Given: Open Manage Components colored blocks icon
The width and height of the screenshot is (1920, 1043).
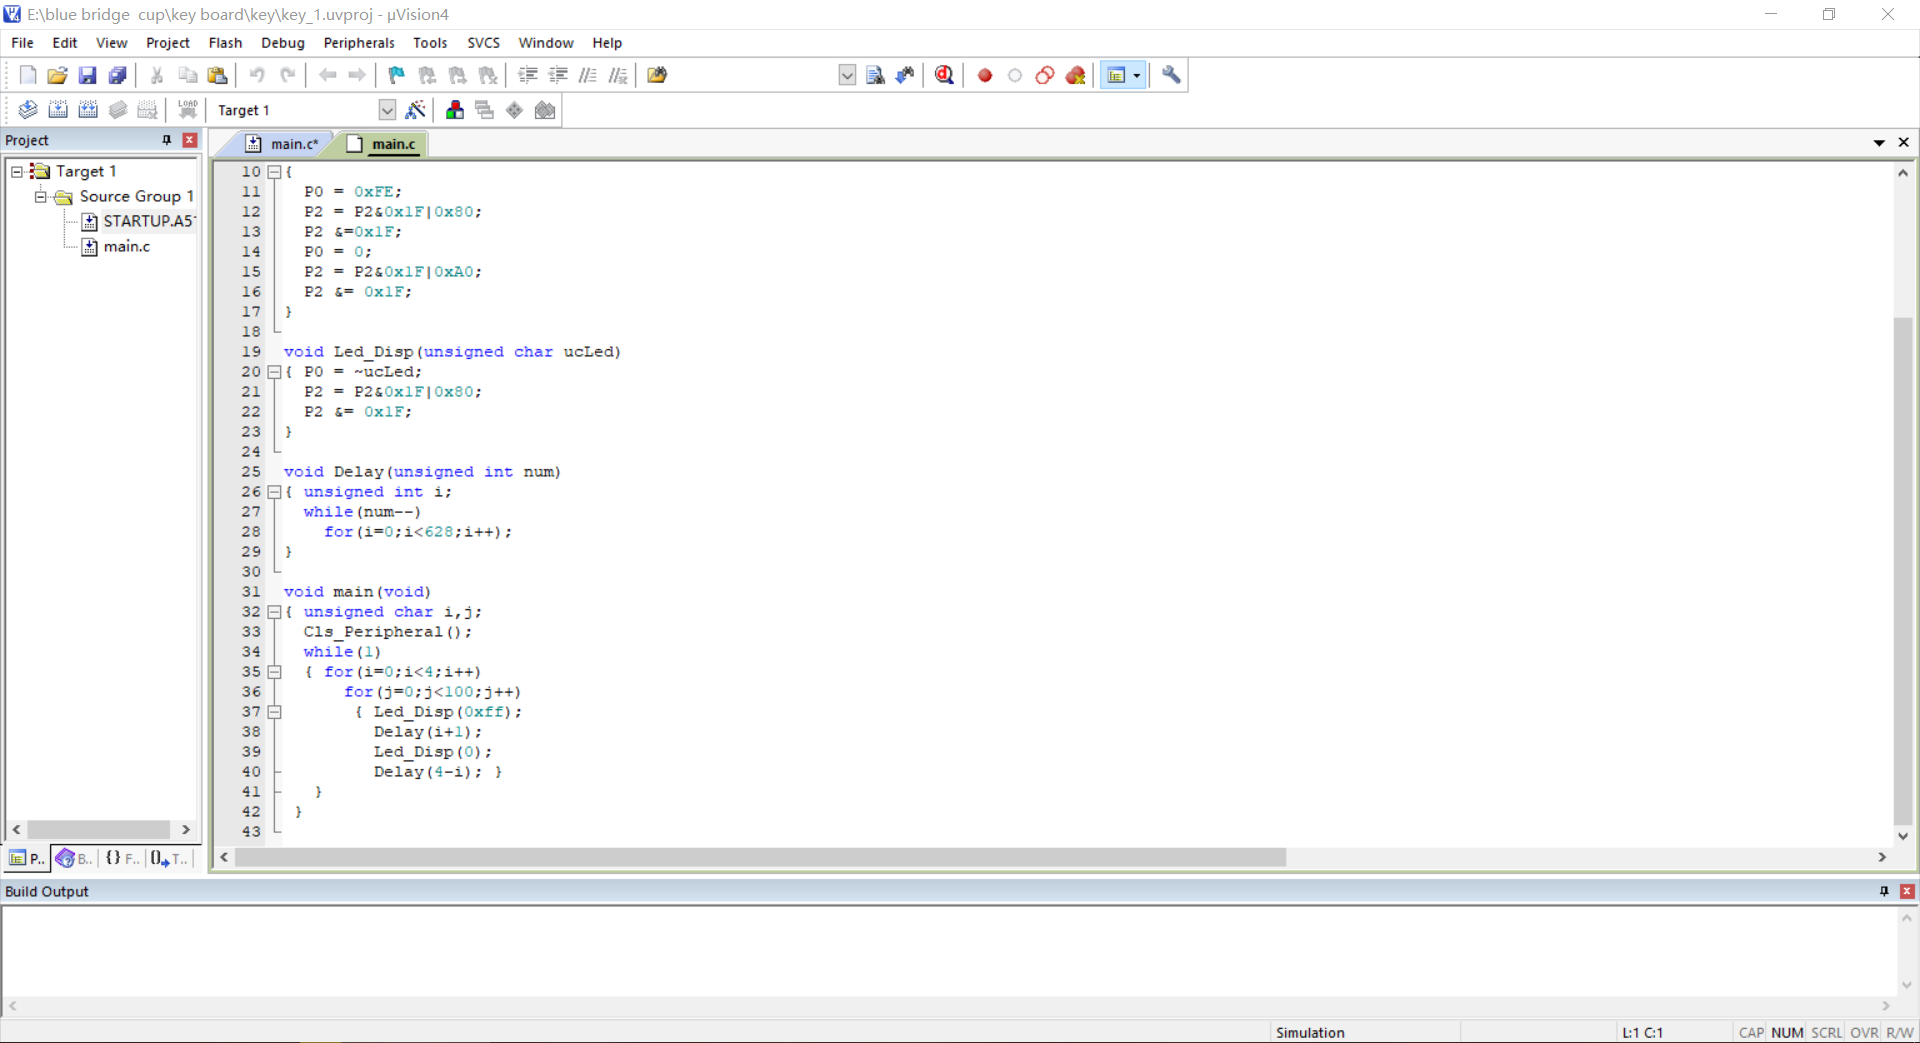Looking at the screenshot, I should pyautogui.click(x=455, y=110).
